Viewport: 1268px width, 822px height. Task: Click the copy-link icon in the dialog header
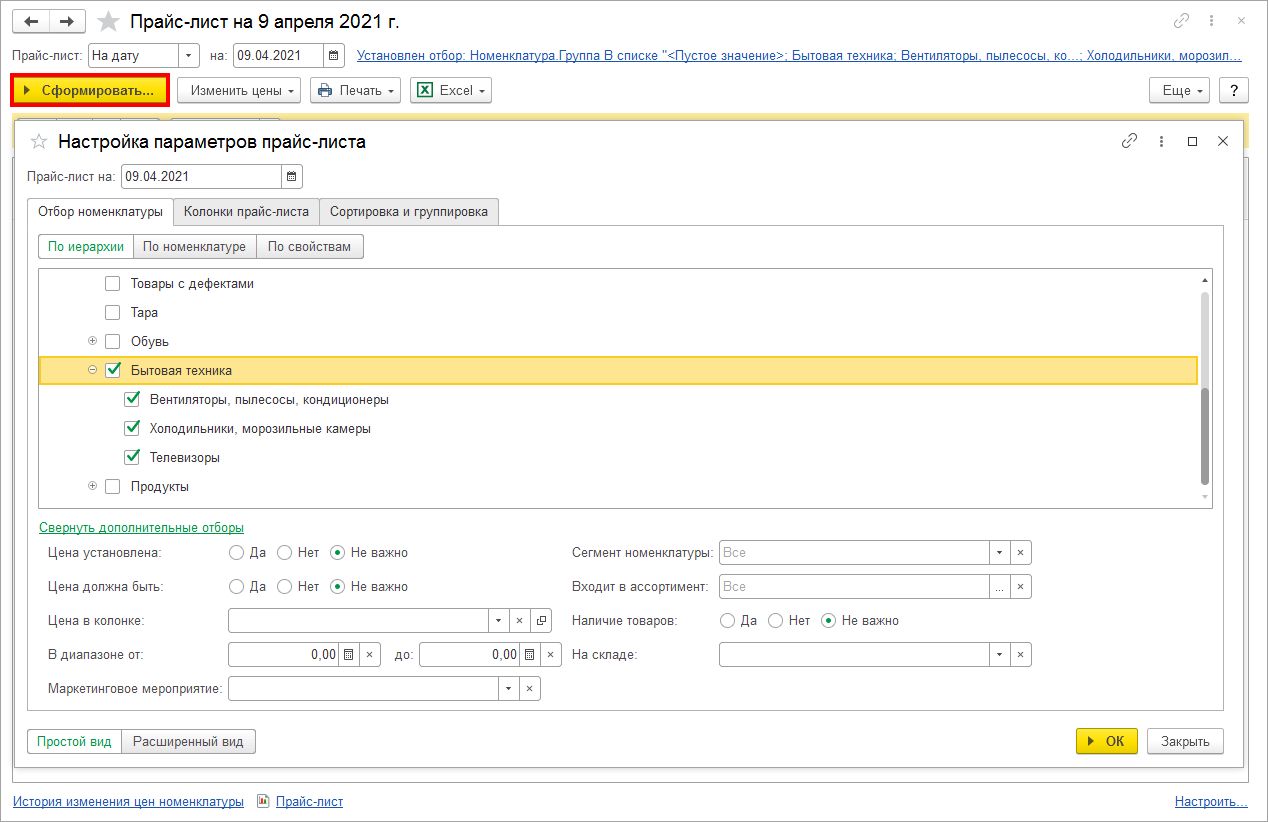1129,142
